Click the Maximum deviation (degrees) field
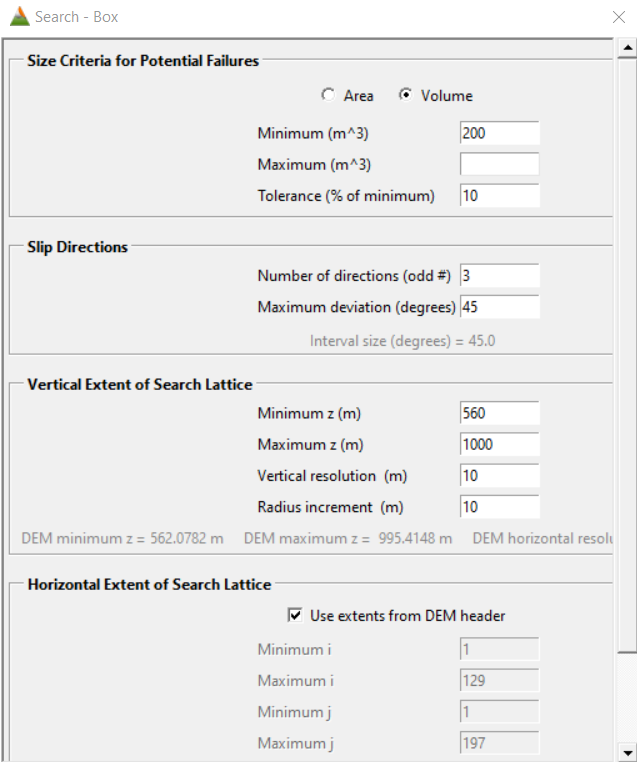 coord(499,306)
